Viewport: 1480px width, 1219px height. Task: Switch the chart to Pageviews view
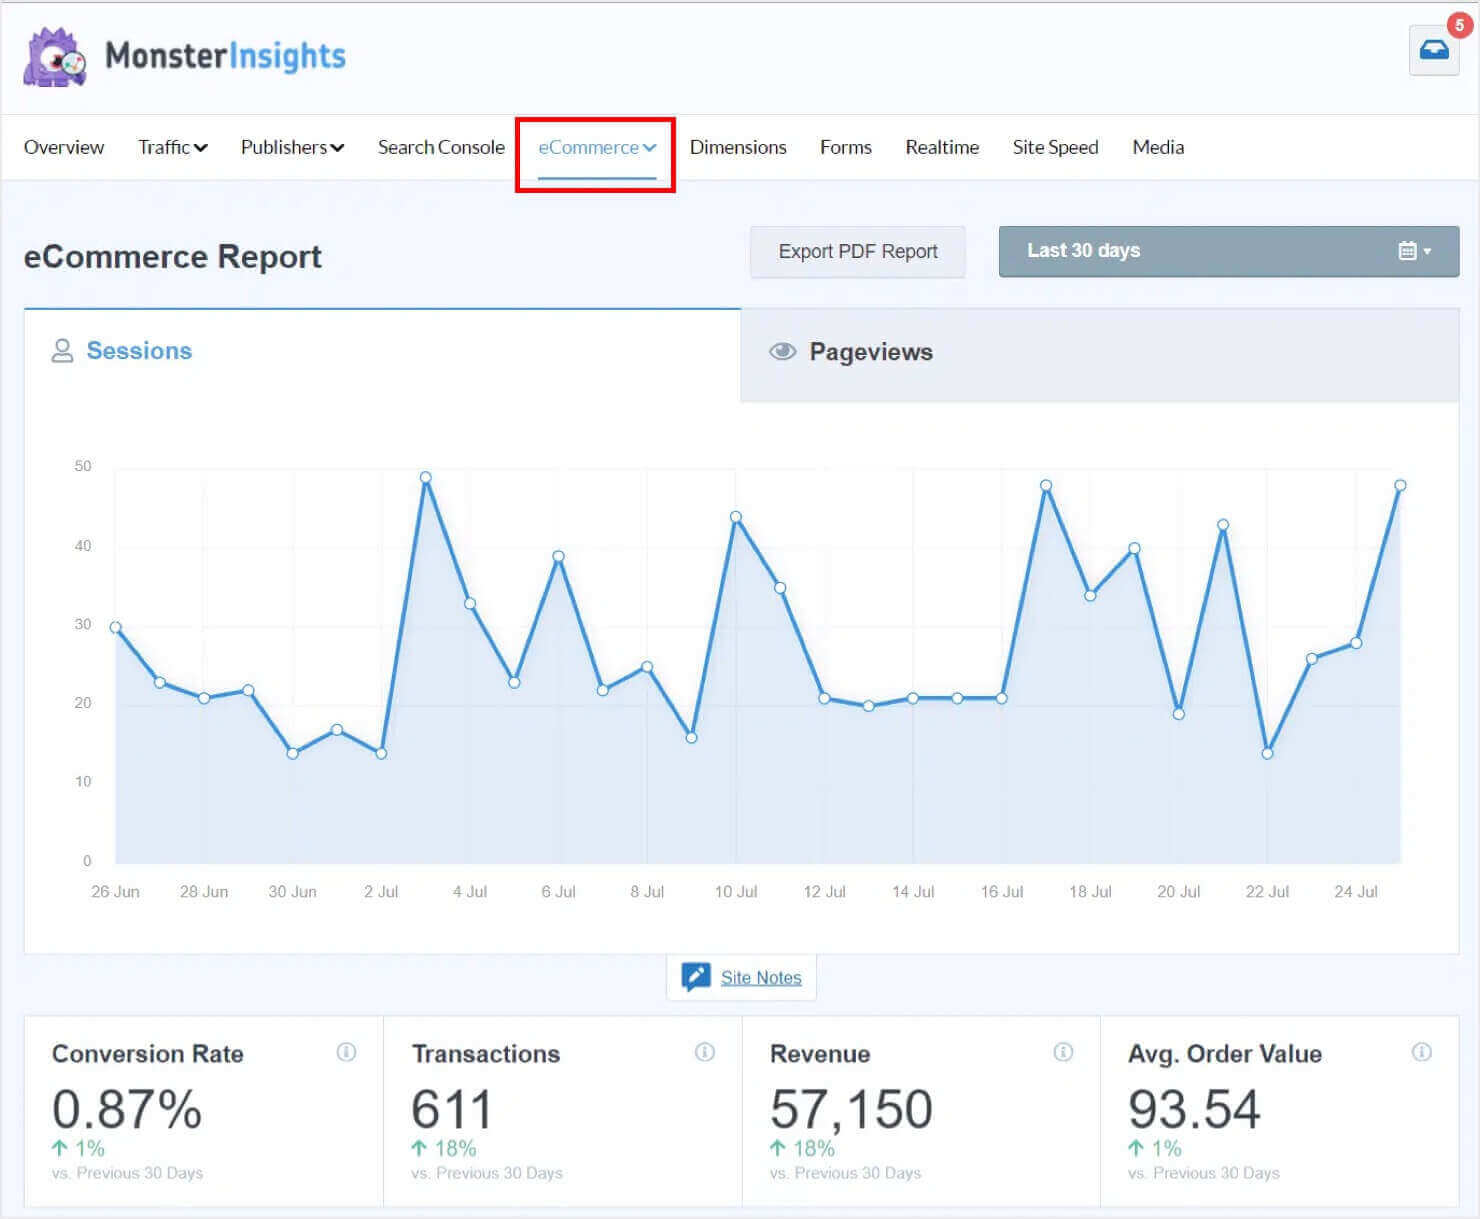tap(869, 352)
